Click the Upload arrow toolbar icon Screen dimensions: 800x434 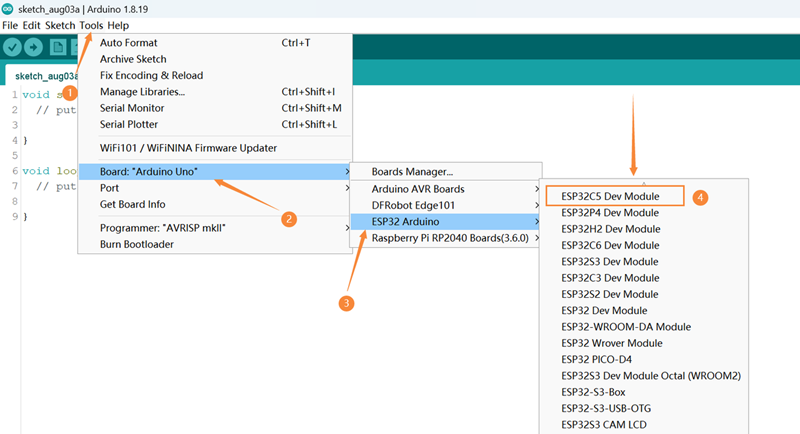(x=34, y=47)
